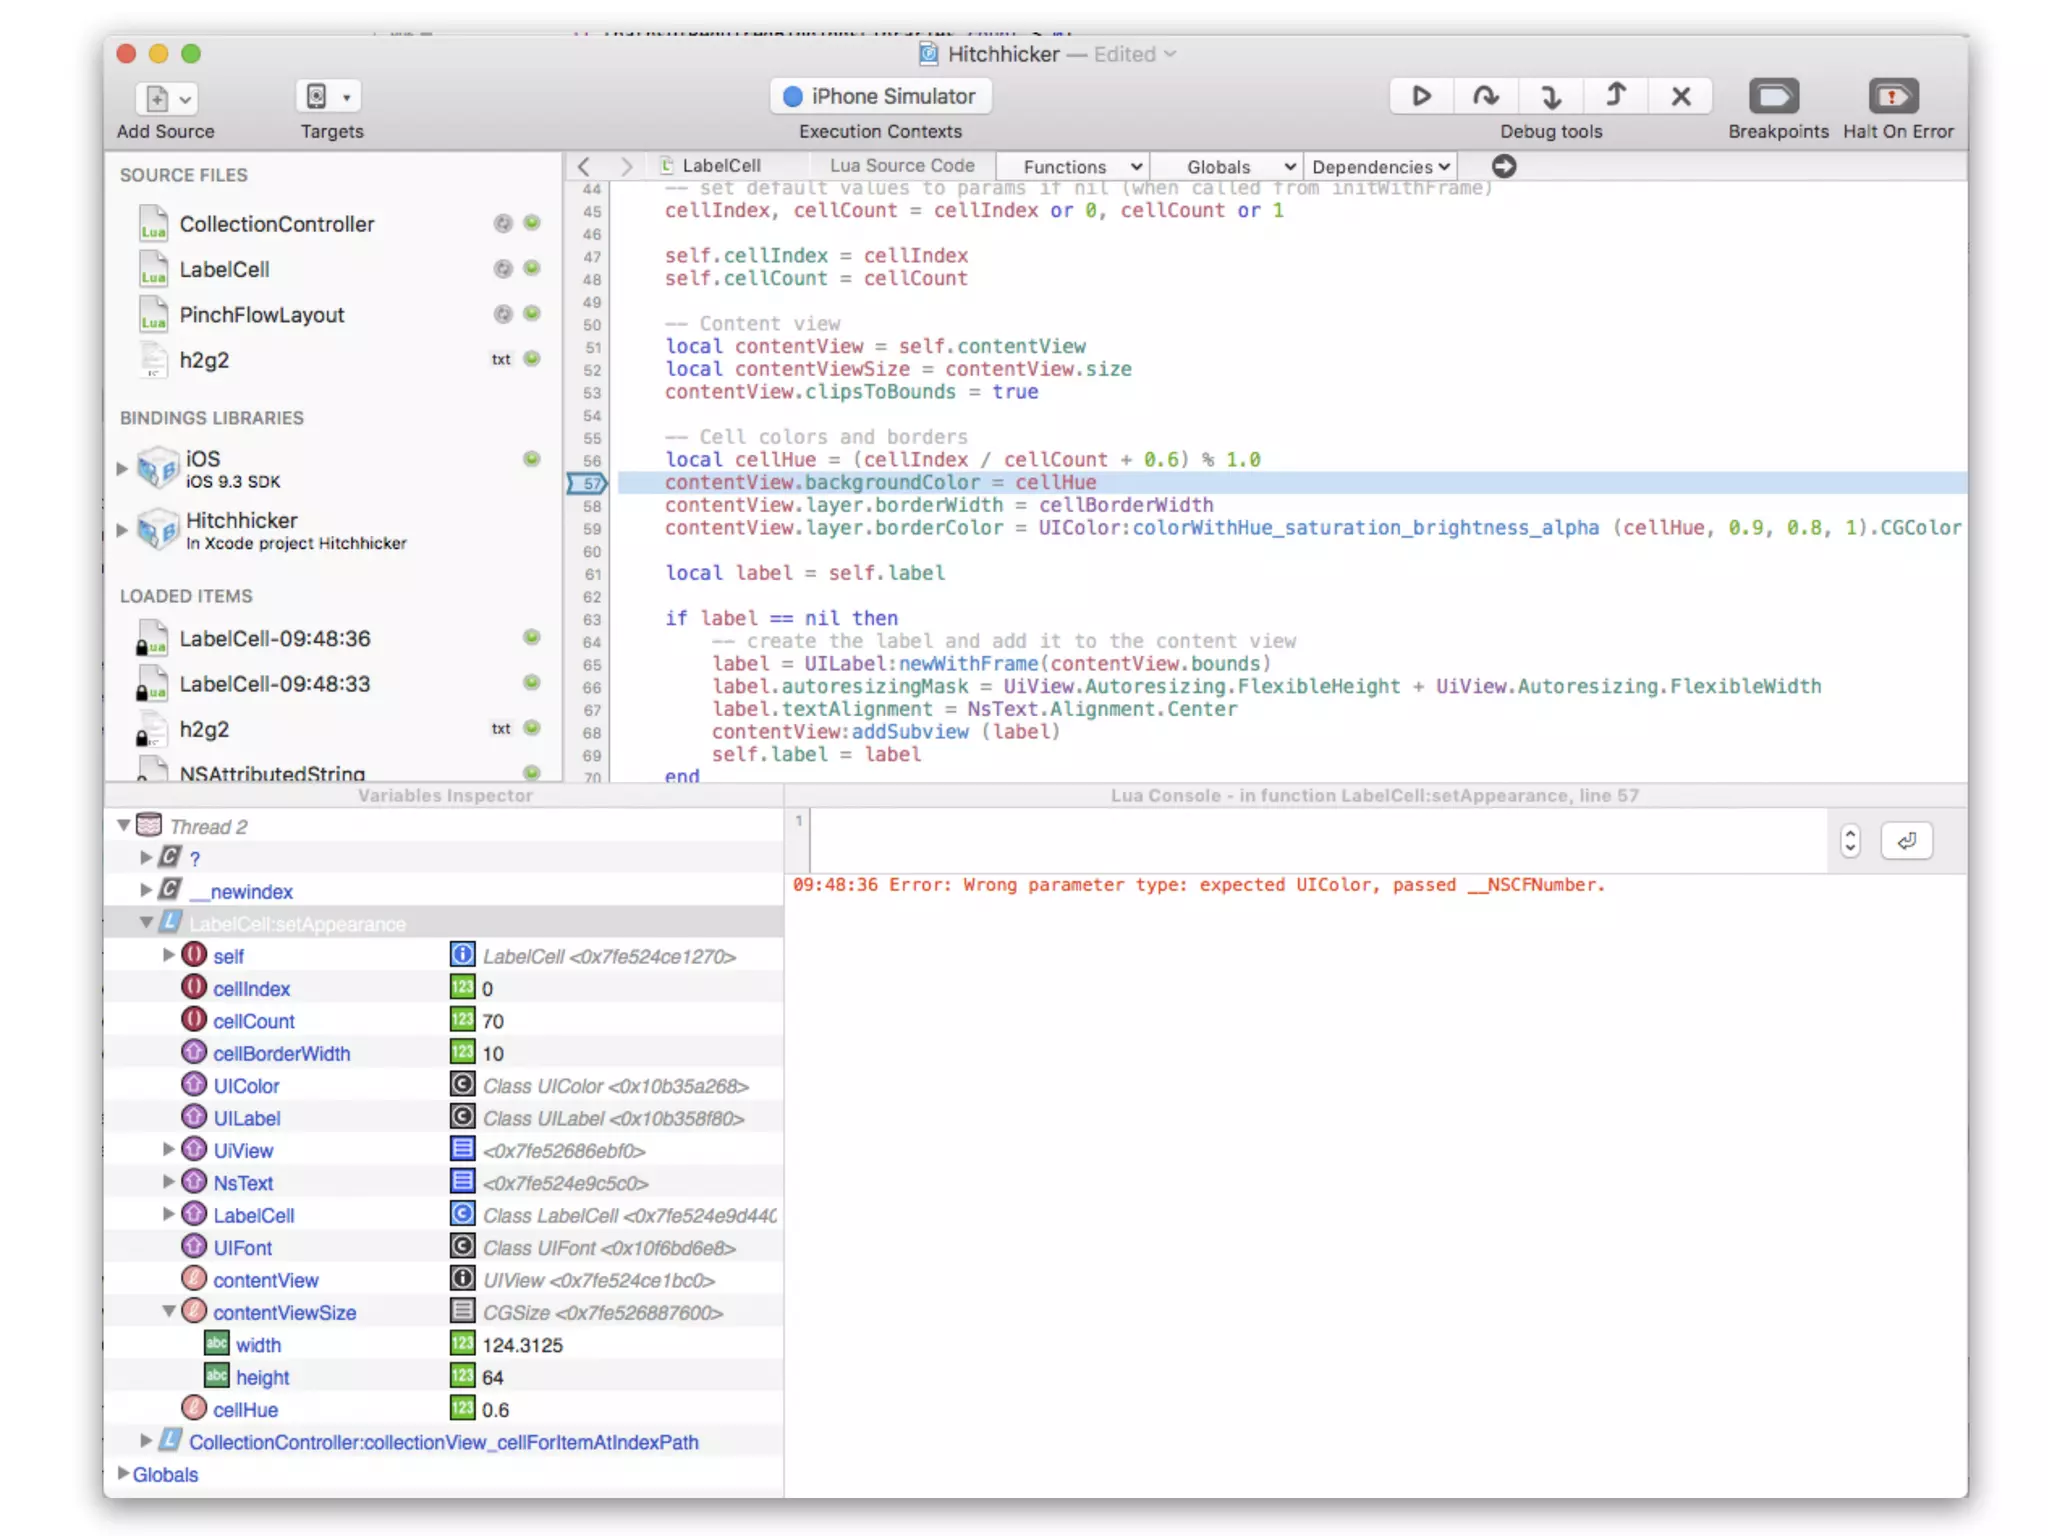The image size is (2048, 1536).
Task: Click the console return/execute button
Action: coord(1907,841)
